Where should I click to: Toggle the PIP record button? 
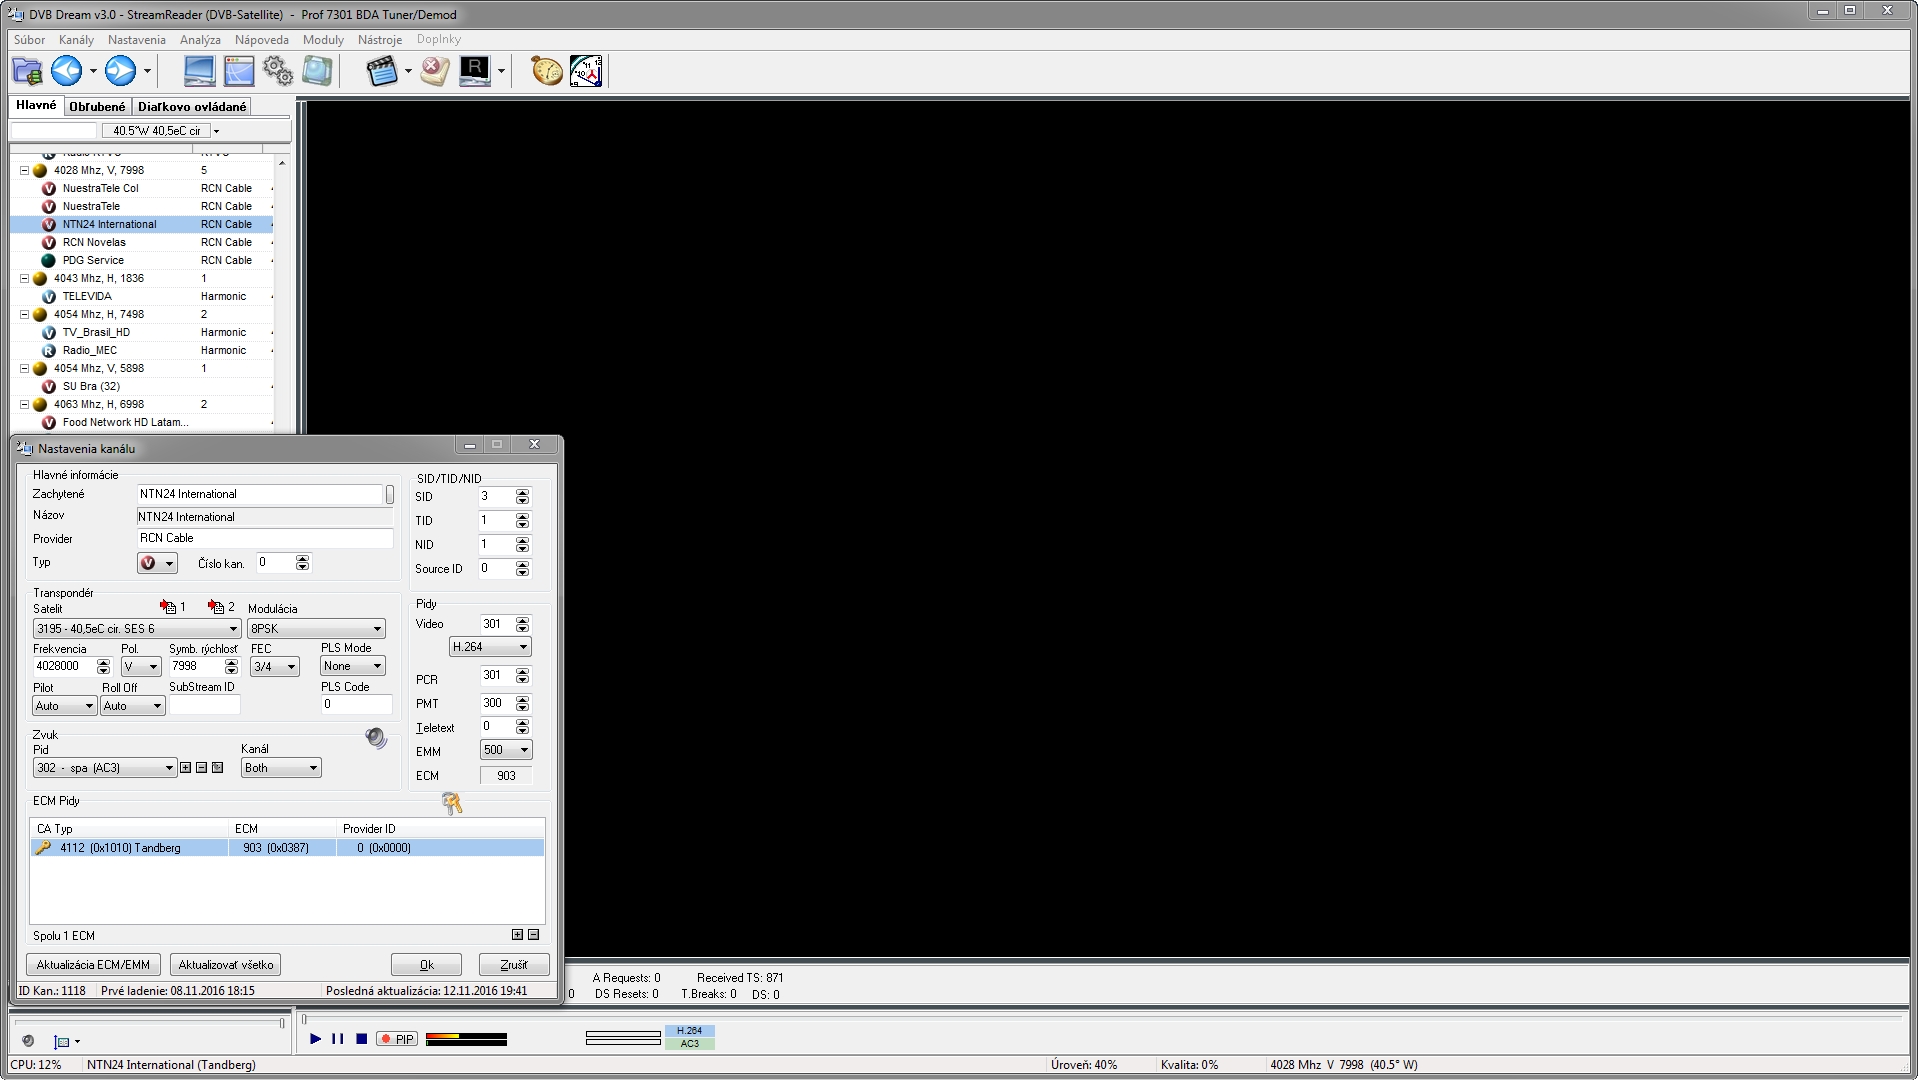(x=397, y=1039)
